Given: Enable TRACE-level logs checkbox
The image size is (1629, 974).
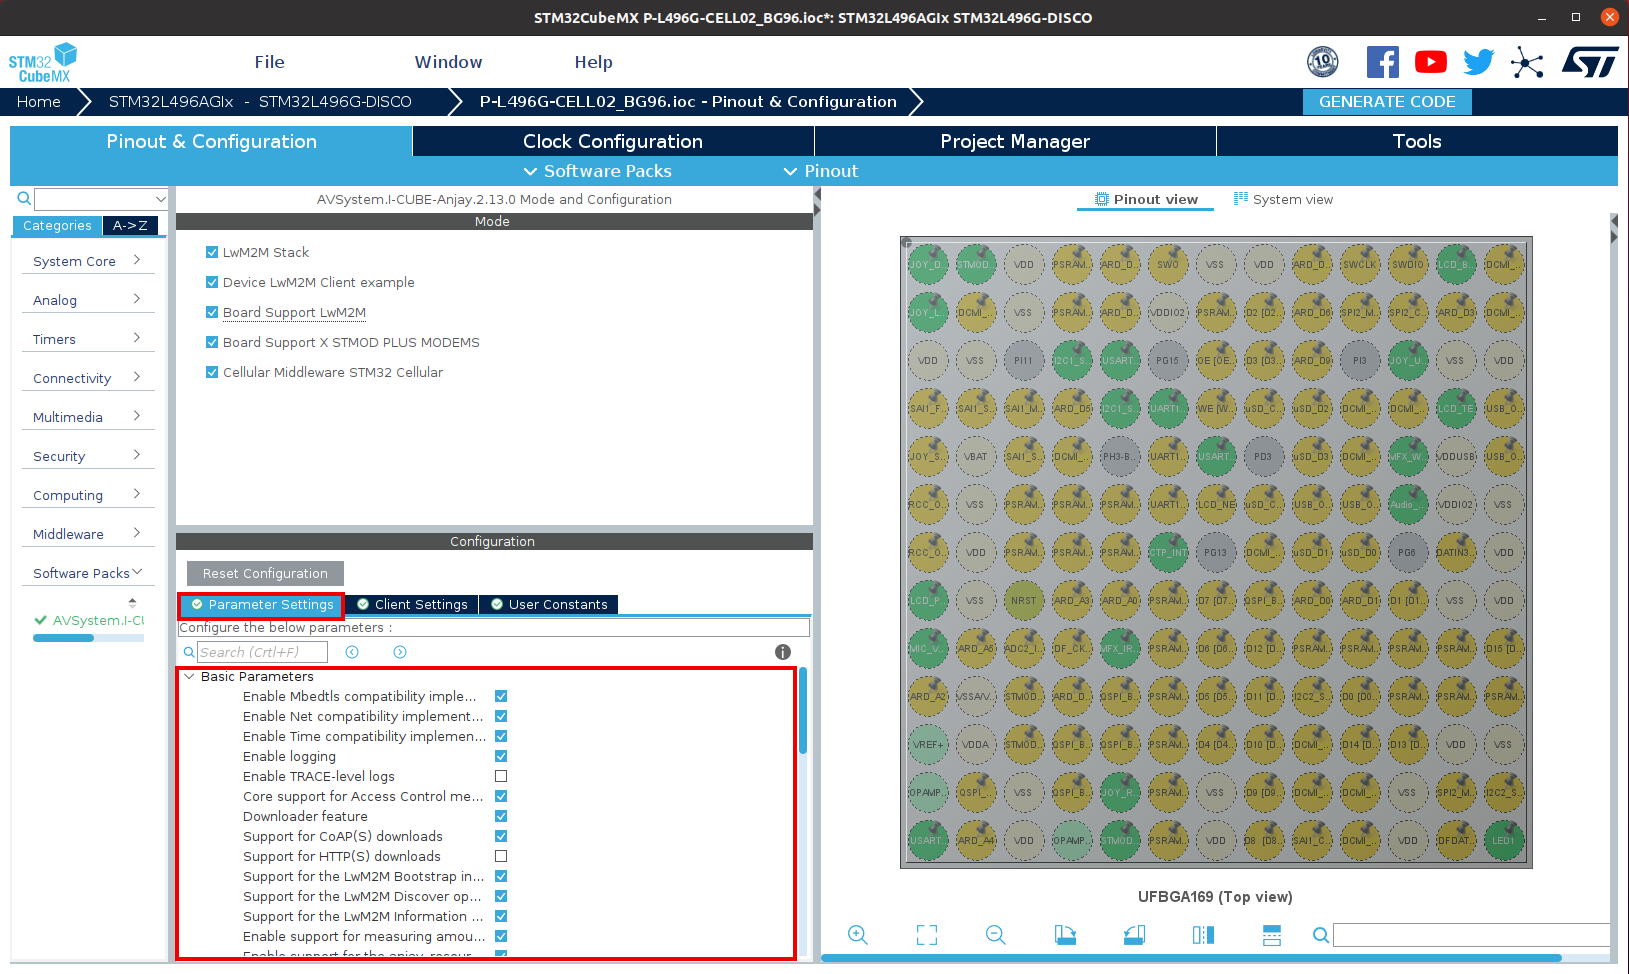Looking at the screenshot, I should pos(501,776).
